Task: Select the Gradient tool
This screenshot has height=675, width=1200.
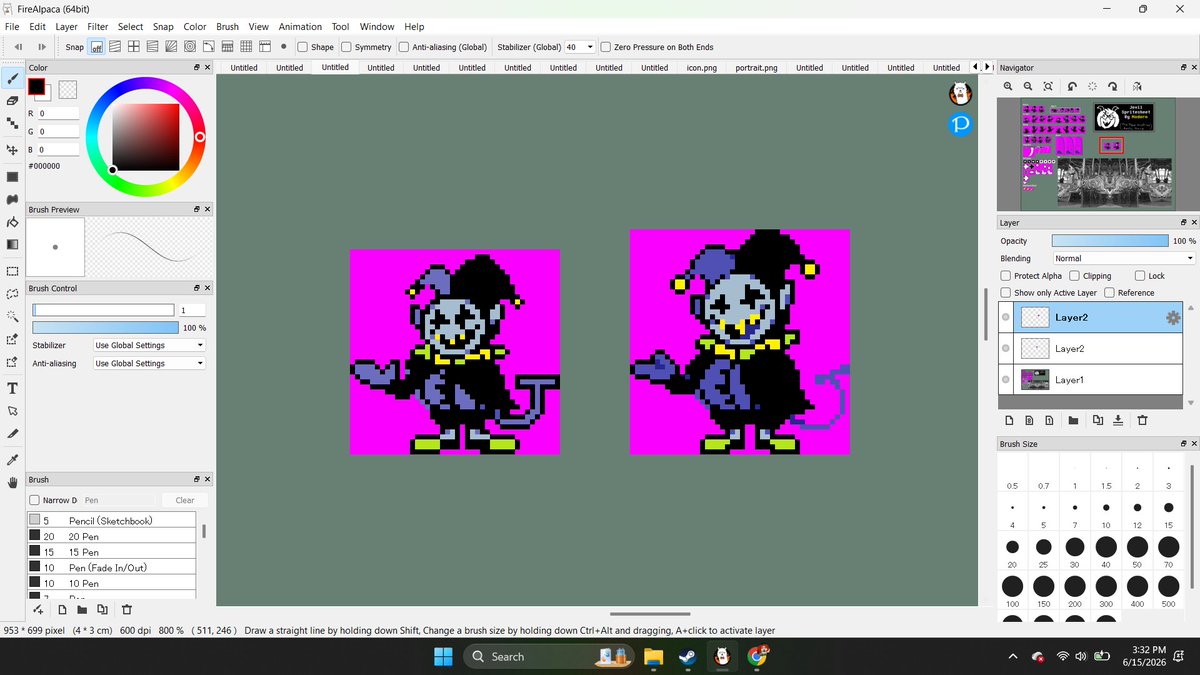Action: tap(12, 244)
